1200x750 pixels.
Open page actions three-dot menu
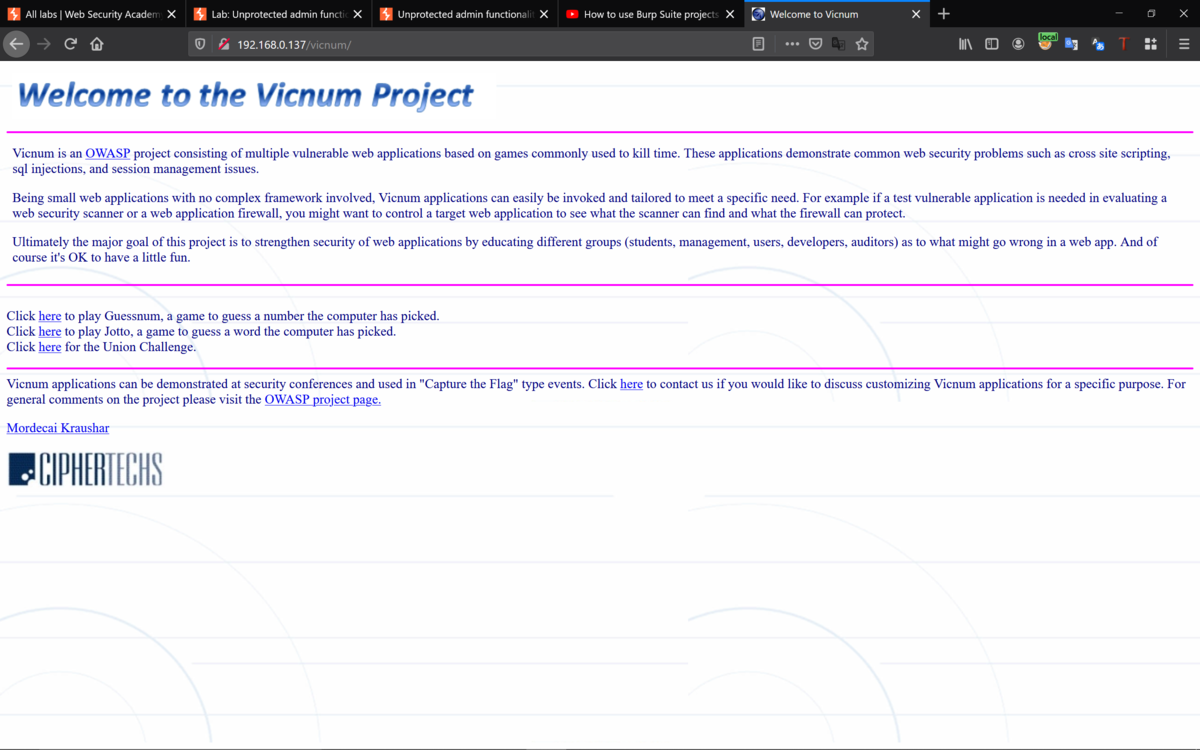click(792, 44)
